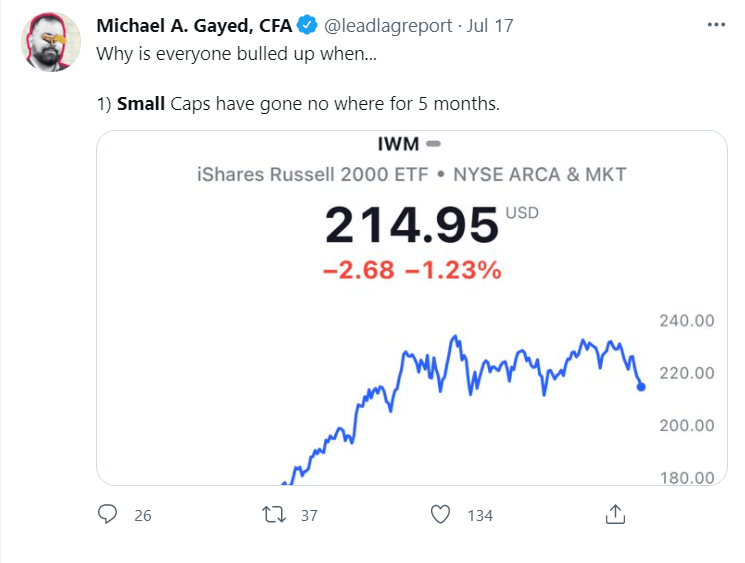Screen dimensions: 745x563
Task: Open the IWM chart image
Action: coord(411,308)
